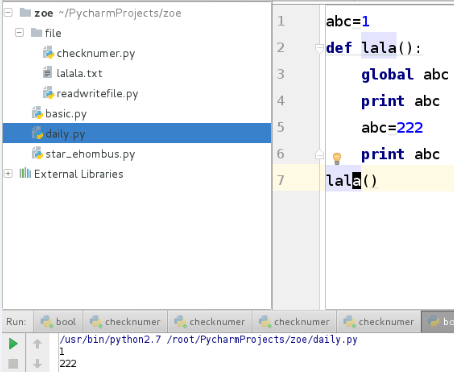The width and height of the screenshot is (454, 372).
Task: Select the file folder icon
Action: point(36,33)
